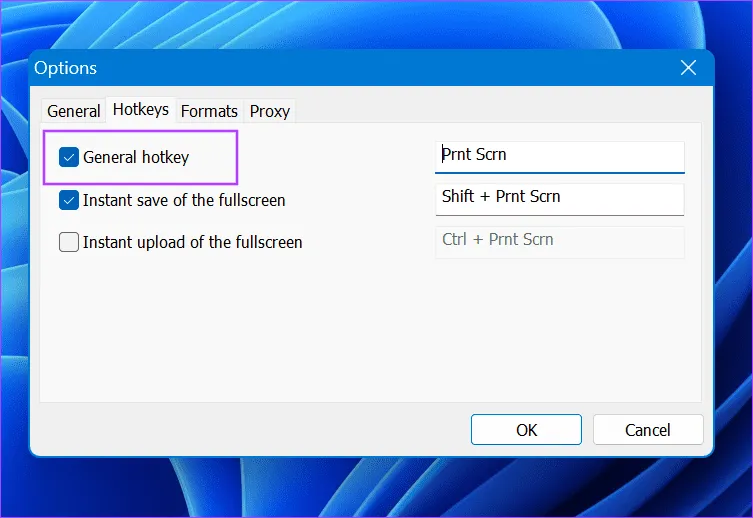Disable Instant save of the fullscreen checkbox
The height and width of the screenshot is (518, 753).
coord(69,200)
